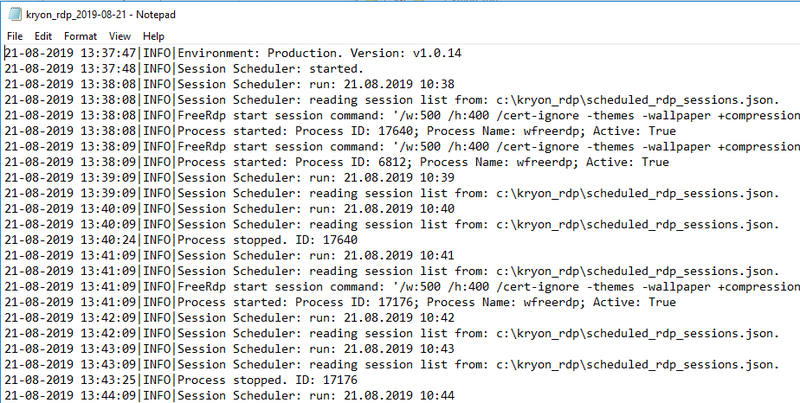This screenshot has height=403, width=800.
Task: Click the 'run: 21.08.2019 10:38' text
Action: [x=382, y=84]
